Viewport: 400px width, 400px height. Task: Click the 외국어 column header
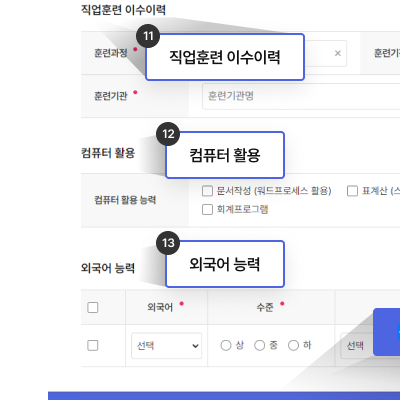pyautogui.click(x=160, y=307)
